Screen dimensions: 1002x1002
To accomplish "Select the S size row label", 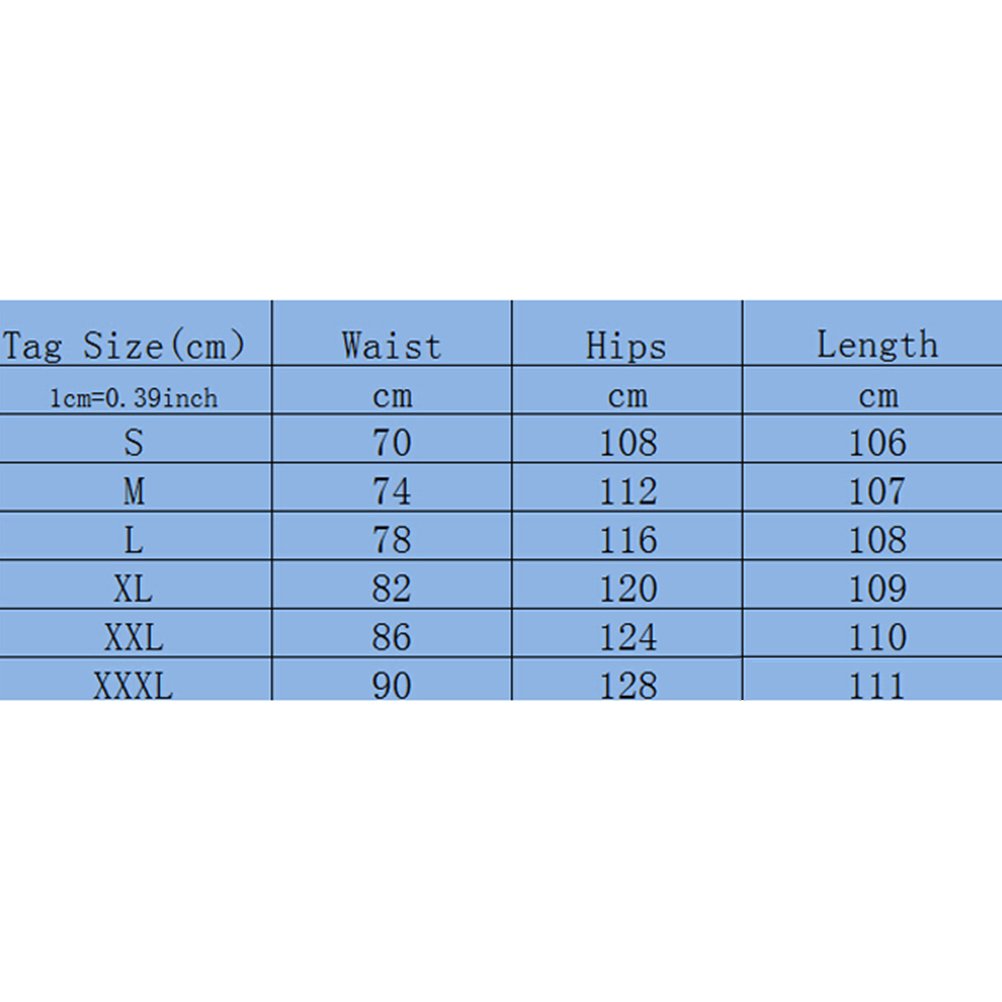I will (x=134, y=442).
